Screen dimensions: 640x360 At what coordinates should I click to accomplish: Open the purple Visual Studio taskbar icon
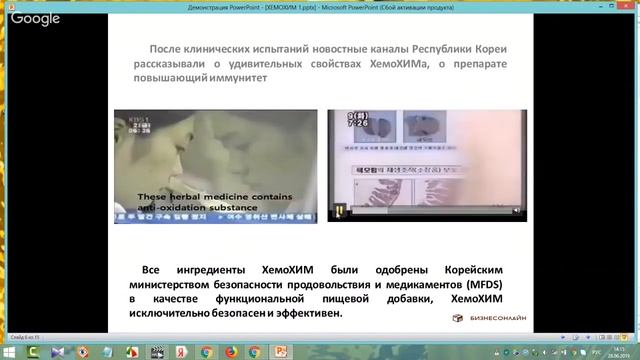pyautogui.click(x=58, y=352)
